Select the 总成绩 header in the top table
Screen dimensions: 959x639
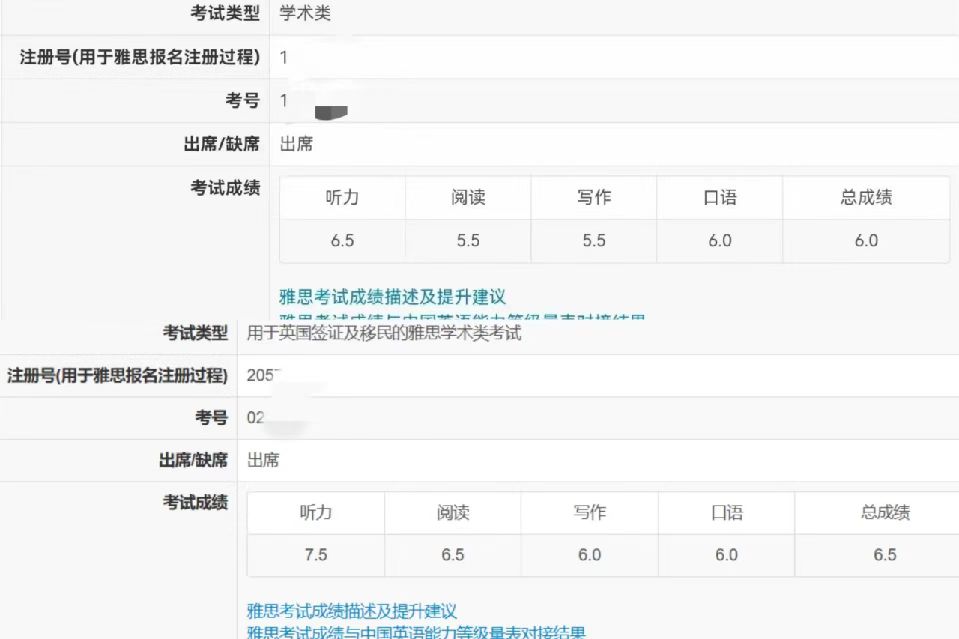[x=866, y=198]
